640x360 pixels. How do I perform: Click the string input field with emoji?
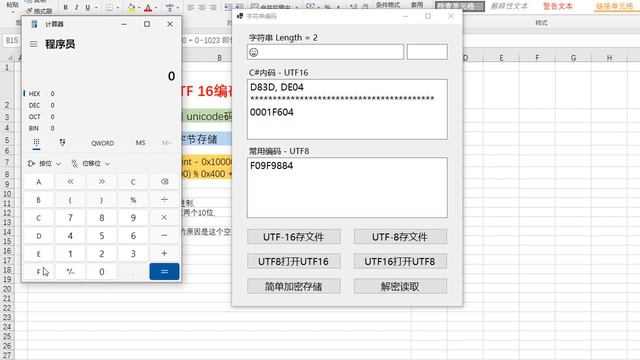pyautogui.click(x=325, y=52)
